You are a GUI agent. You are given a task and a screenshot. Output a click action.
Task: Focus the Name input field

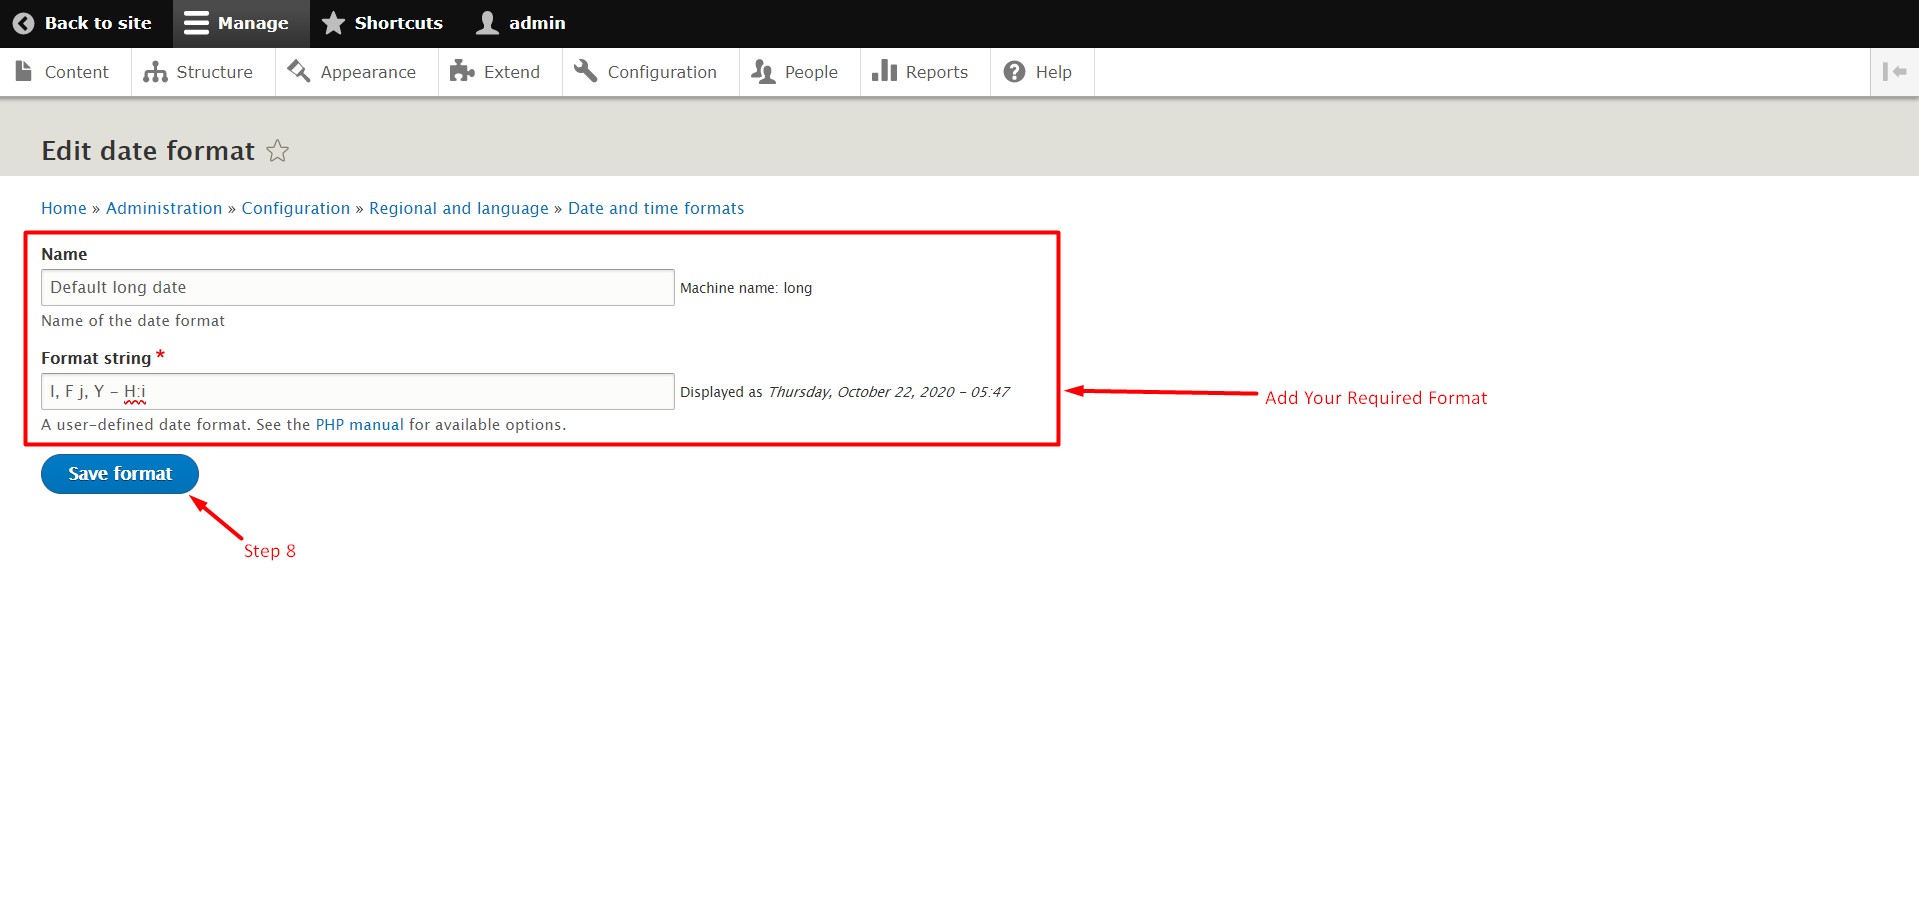[x=358, y=287]
